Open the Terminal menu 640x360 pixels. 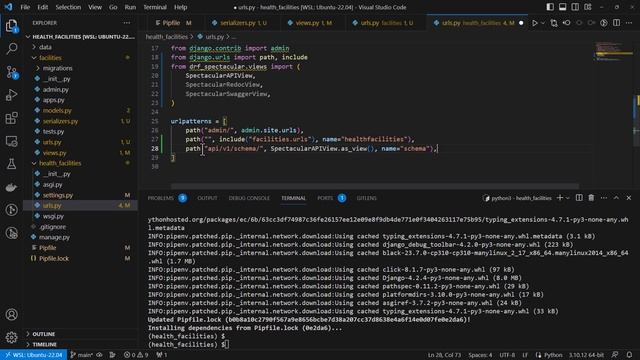point(155,7)
